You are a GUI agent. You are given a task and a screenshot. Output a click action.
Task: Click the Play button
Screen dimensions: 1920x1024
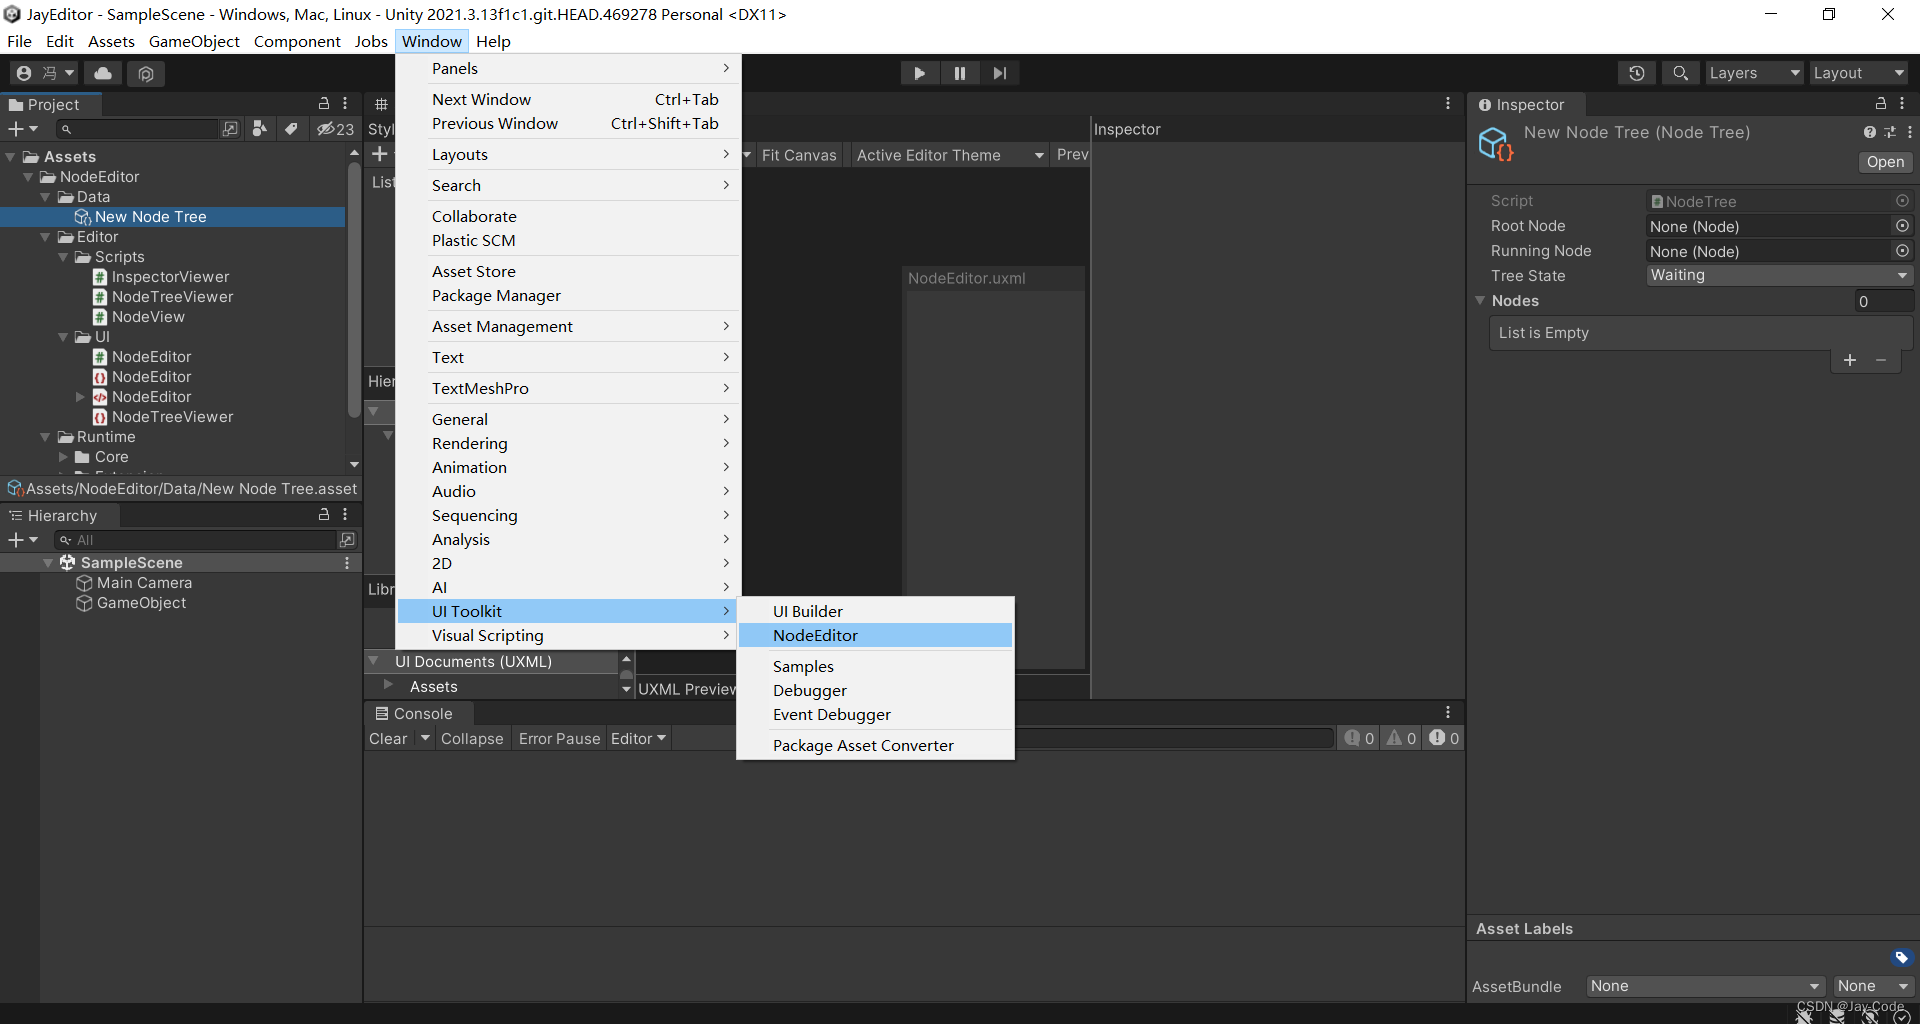click(919, 73)
